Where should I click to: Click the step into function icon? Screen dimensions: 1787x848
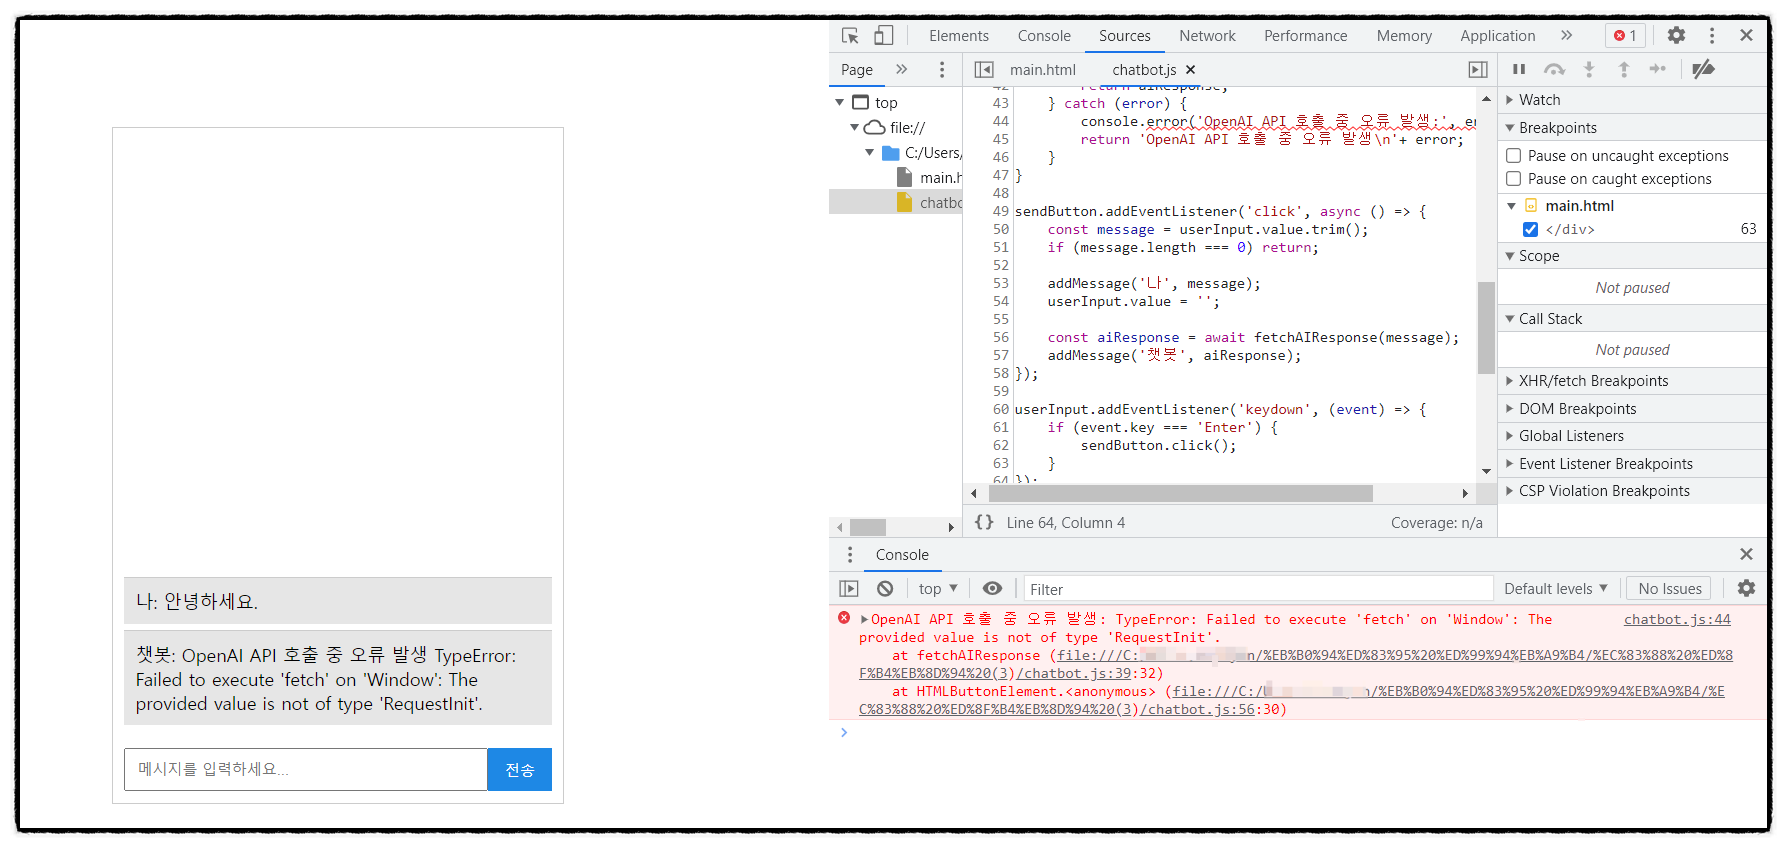coord(1589,69)
